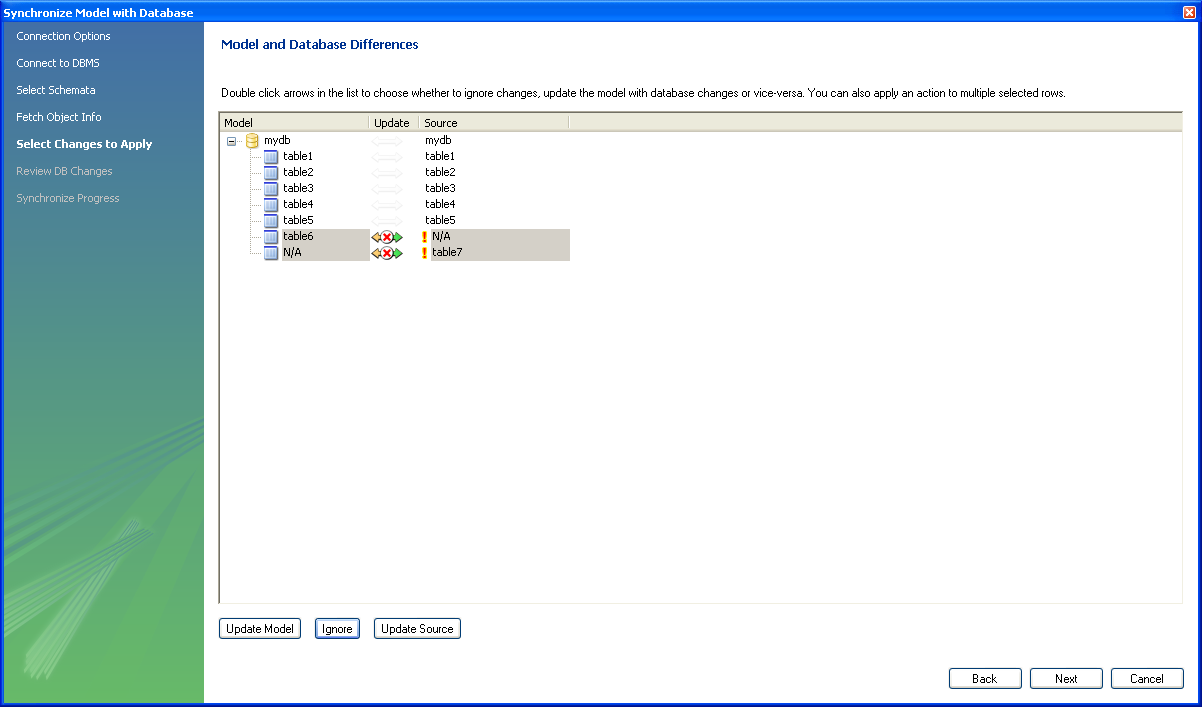The height and width of the screenshot is (707, 1202).
Task: Click the ignore arrows icon for table7
Action: 387,253
